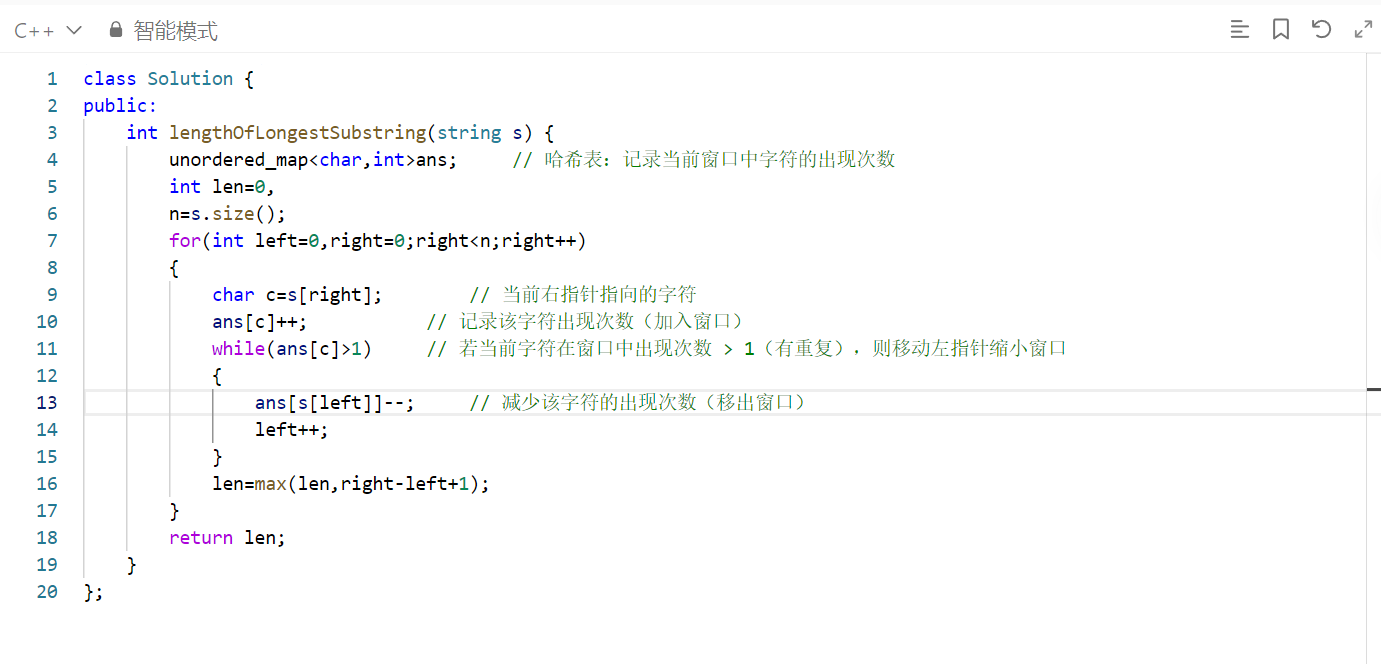Image resolution: width=1381 pixels, height=664 pixels.
Task: Click the 'left++;' statement
Action: pos(292,430)
